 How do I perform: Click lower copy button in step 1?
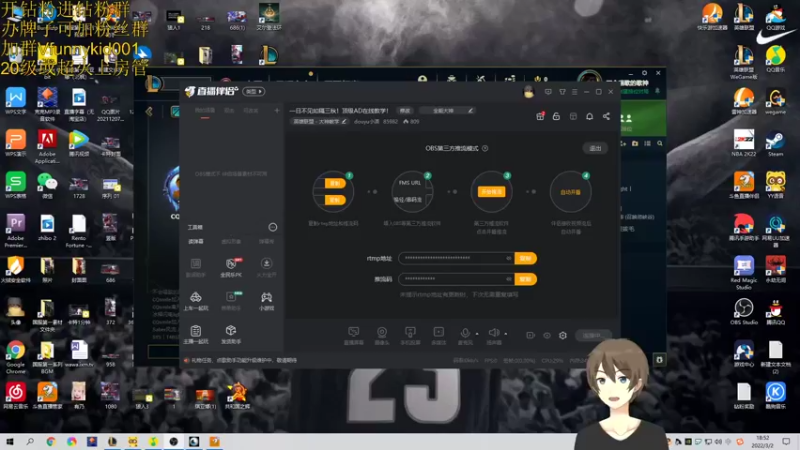tap(335, 200)
